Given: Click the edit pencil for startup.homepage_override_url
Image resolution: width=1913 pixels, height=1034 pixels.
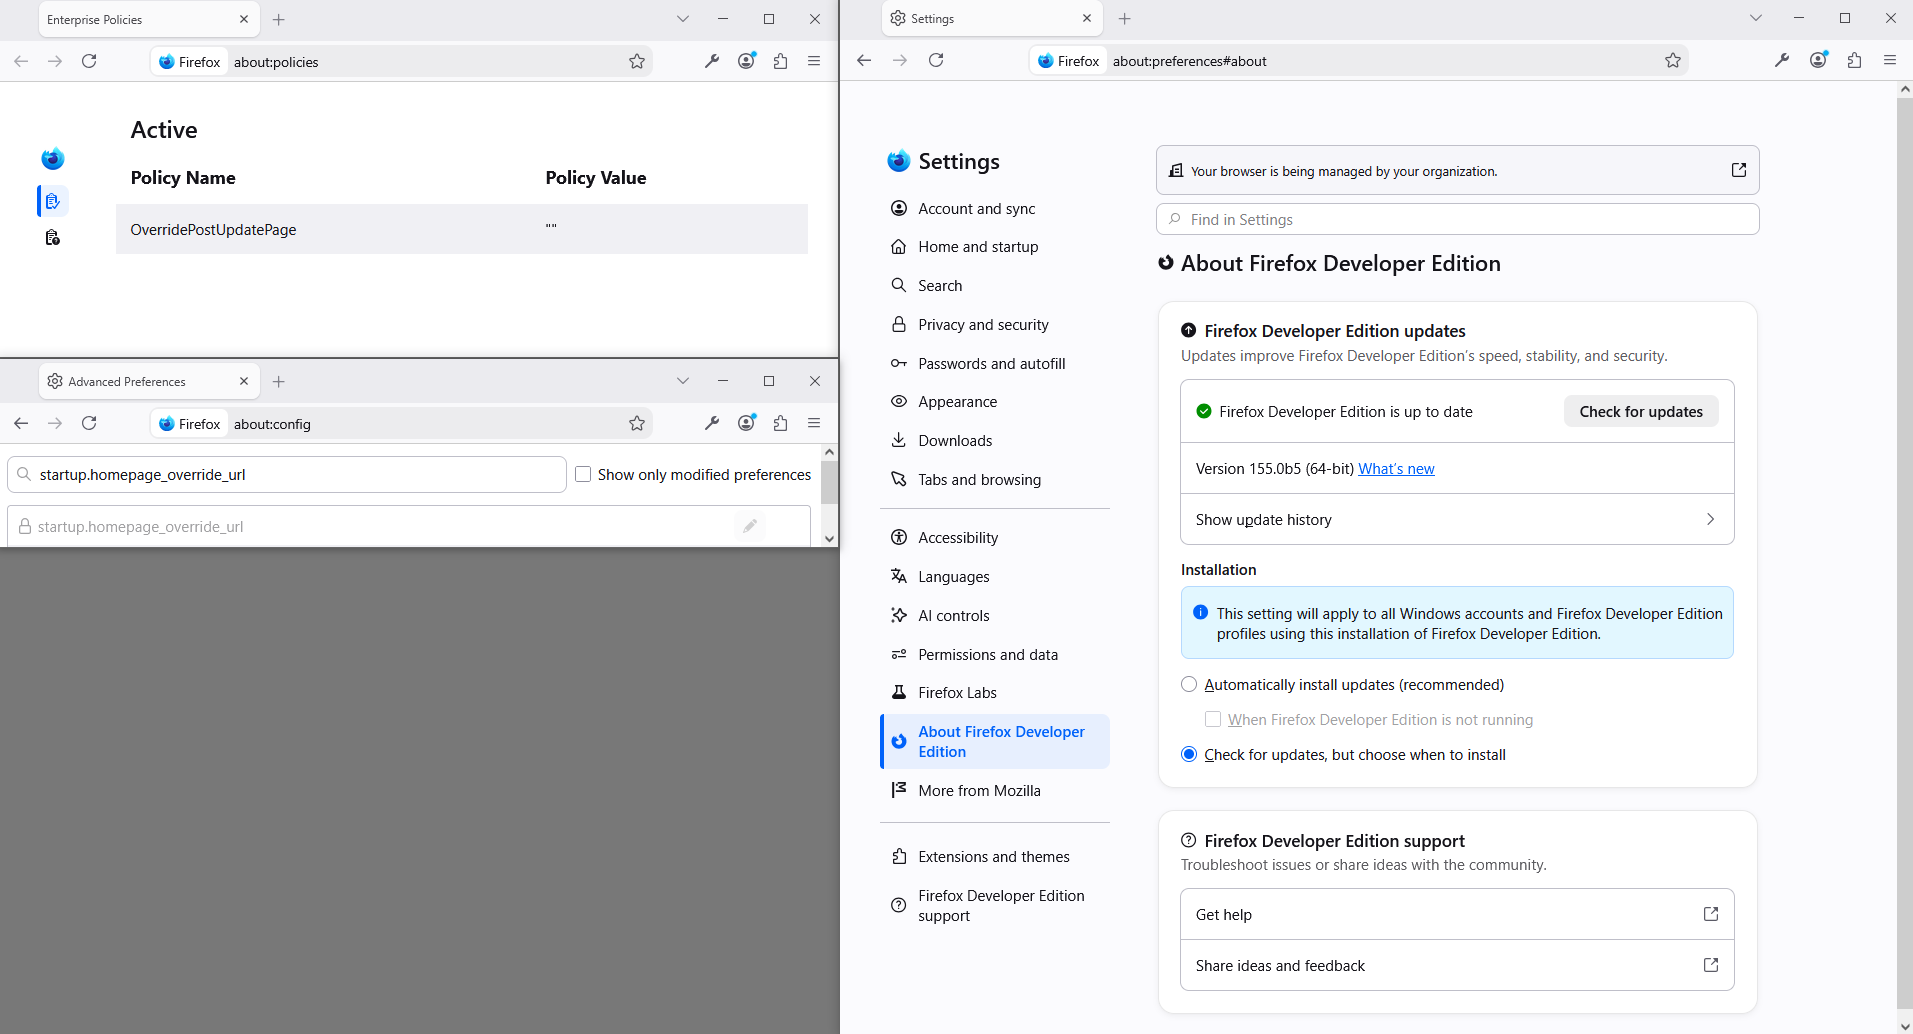Looking at the screenshot, I should tap(750, 526).
